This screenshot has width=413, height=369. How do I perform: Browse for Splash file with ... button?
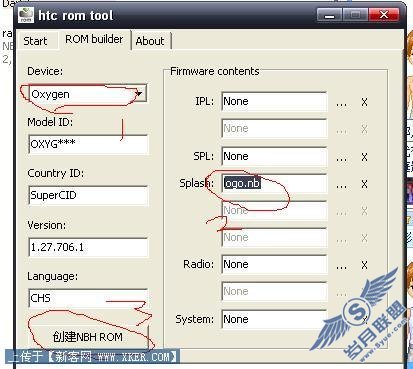pos(341,186)
